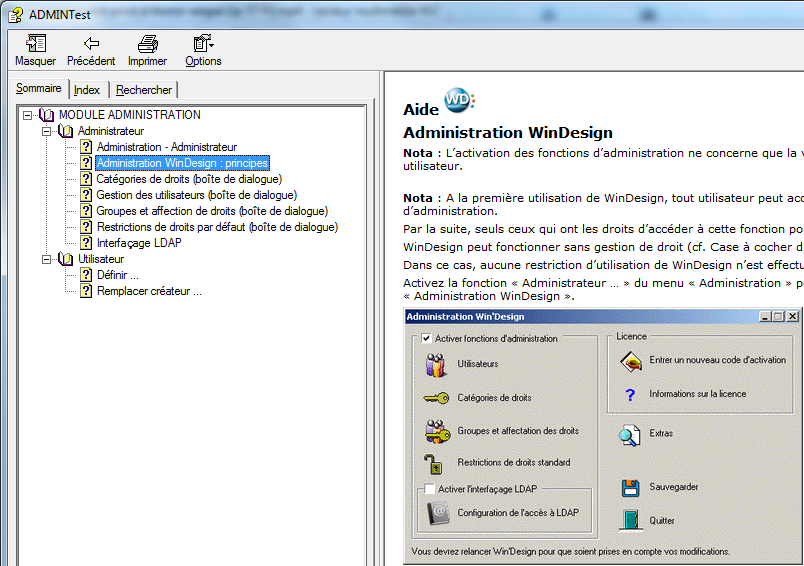Click question-mark icon beside Groupes et affection
The width and height of the screenshot is (804, 566).
point(86,211)
